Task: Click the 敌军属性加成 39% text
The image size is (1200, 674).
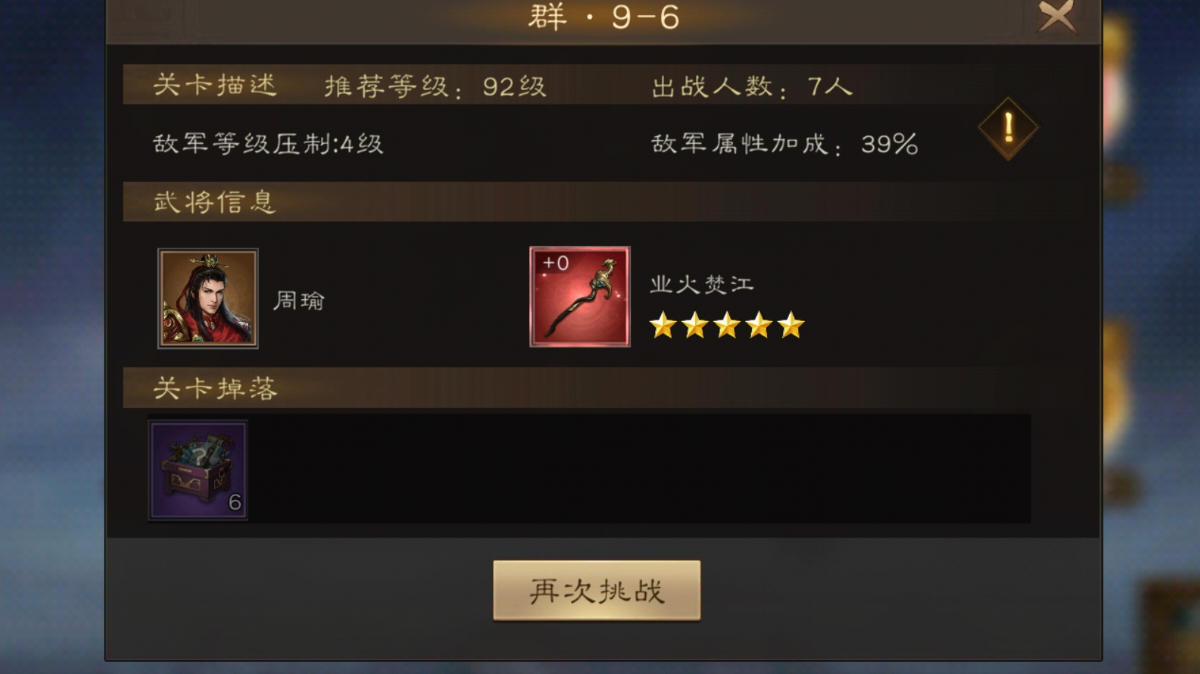Action: tap(785, 144)
